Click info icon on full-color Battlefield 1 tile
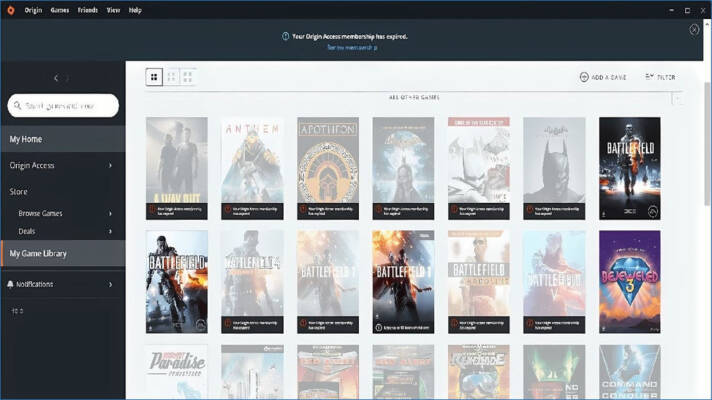This screenshot has width=712, height=400. tap(379, 327)
